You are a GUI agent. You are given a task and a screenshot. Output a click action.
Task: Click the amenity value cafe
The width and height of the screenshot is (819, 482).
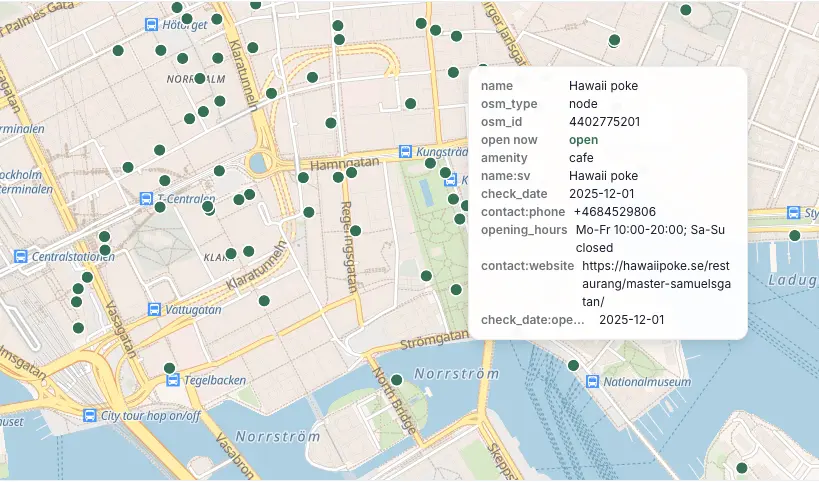point(581,158)
